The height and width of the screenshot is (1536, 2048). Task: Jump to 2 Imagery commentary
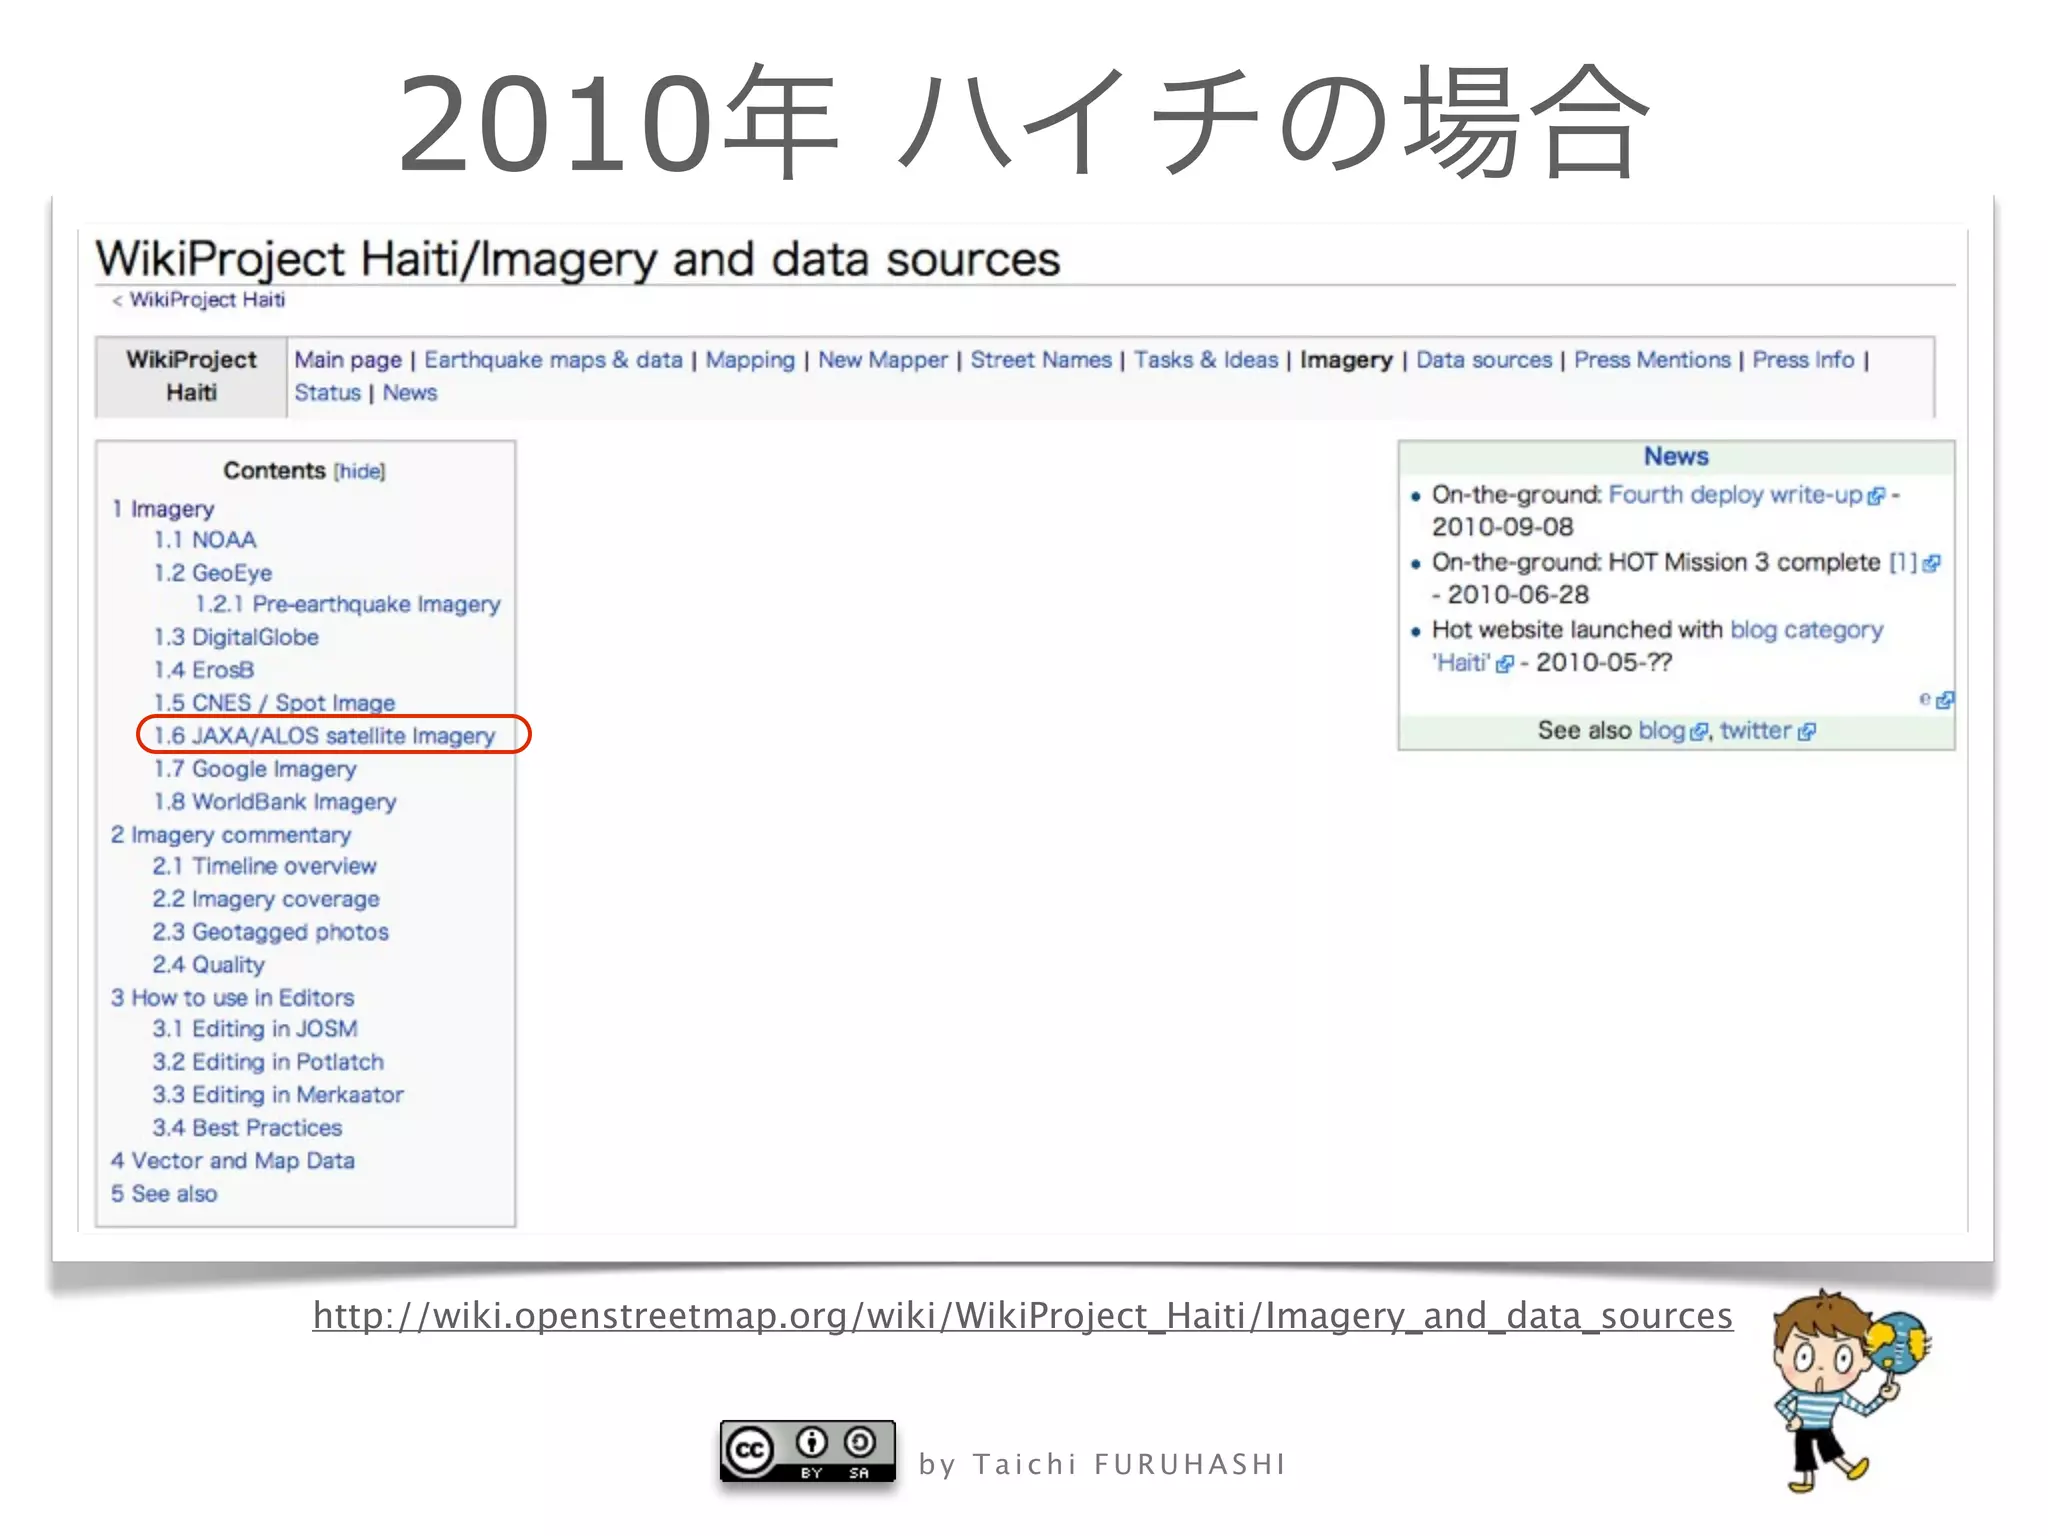point(231,835)
